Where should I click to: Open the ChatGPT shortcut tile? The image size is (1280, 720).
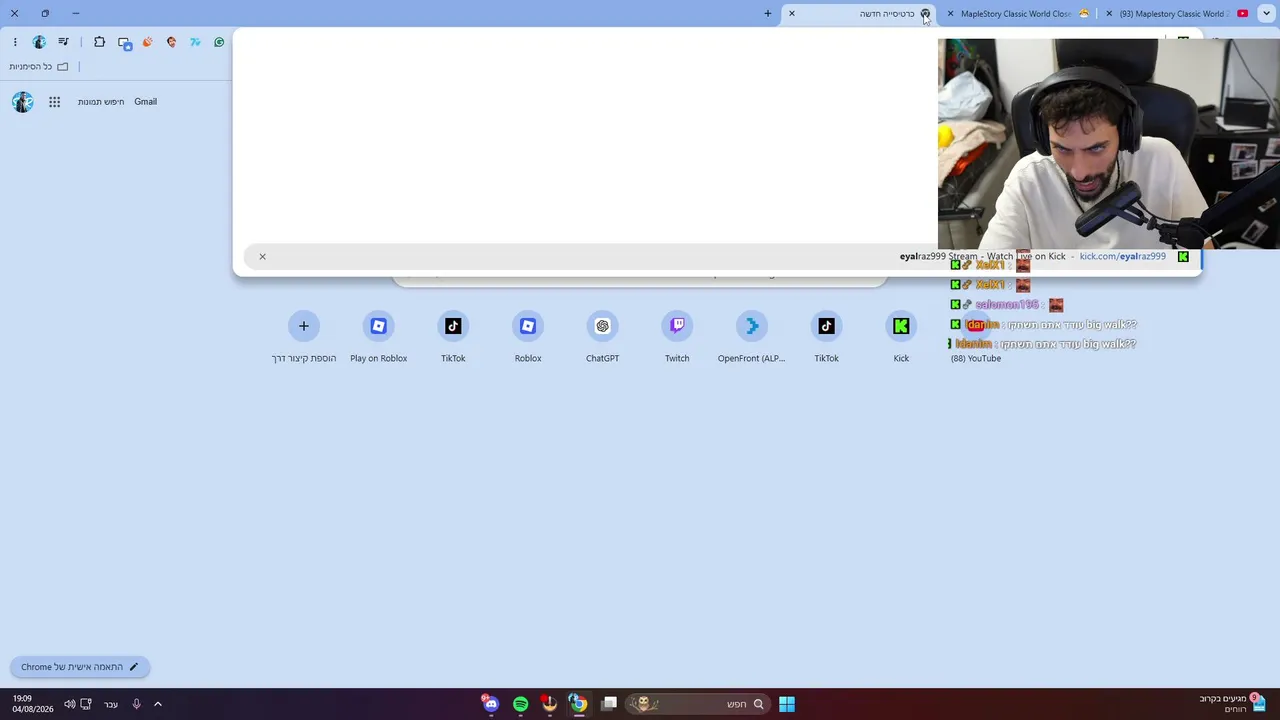pos(602,338)
